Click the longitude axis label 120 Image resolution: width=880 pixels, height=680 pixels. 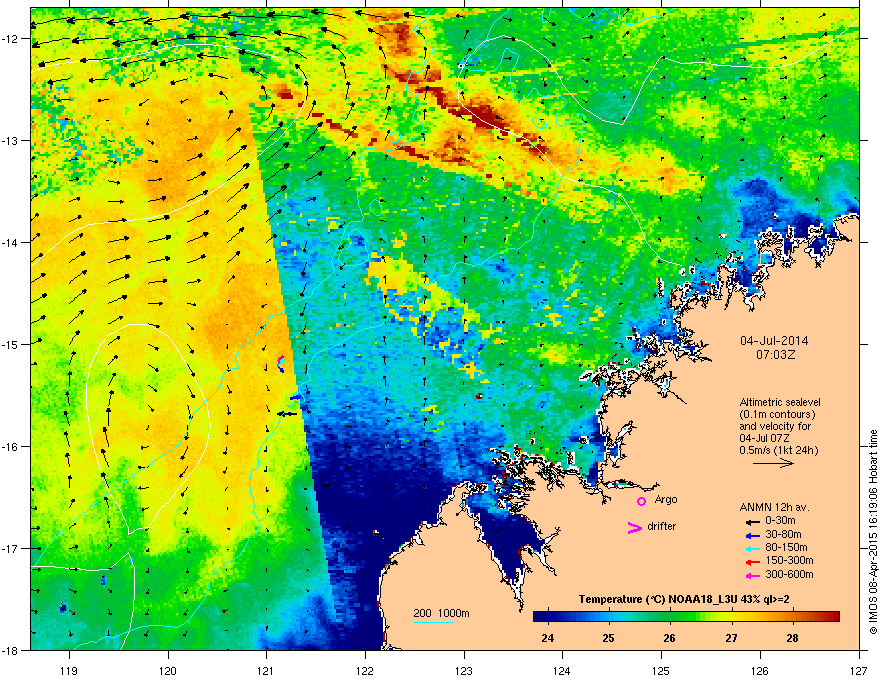coord(168,670)
